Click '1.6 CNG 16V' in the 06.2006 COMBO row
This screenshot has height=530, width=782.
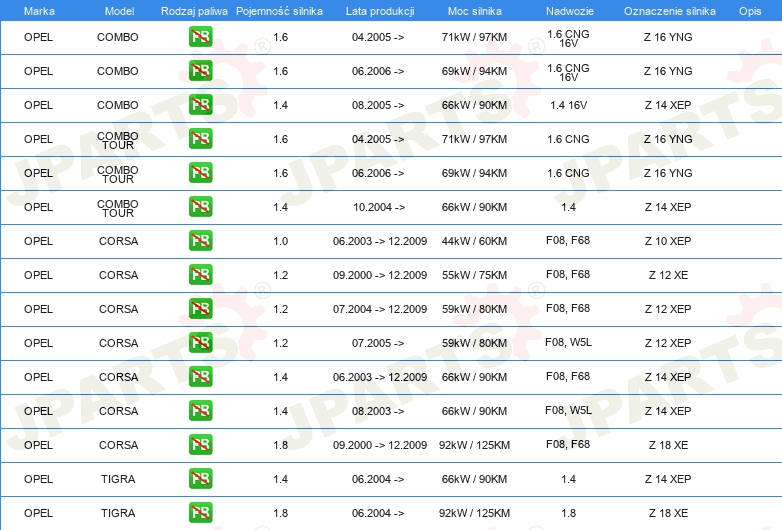click(568, 72)
